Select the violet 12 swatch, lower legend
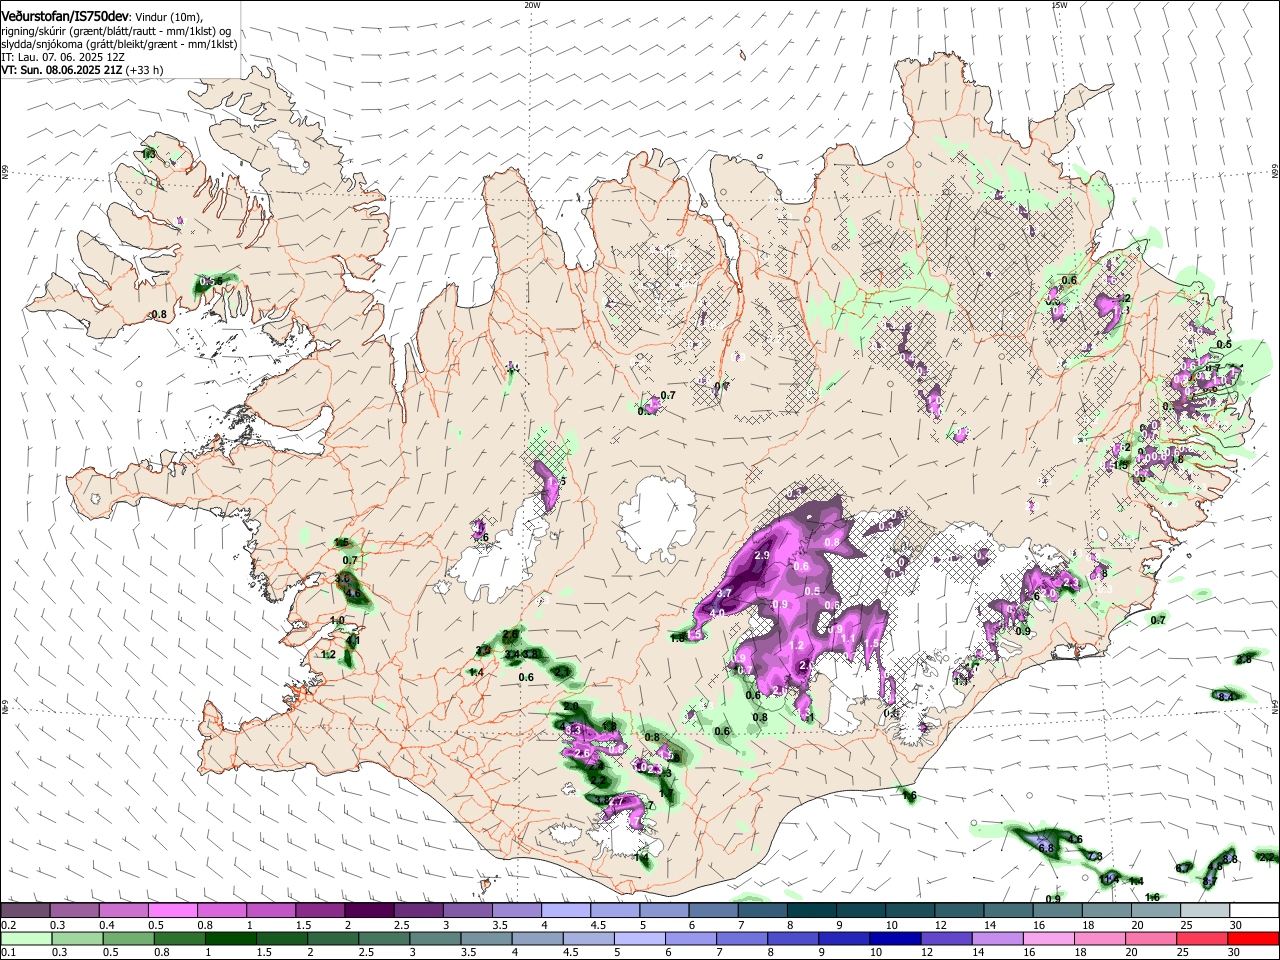1280x960 pixels. coord(945,938)
